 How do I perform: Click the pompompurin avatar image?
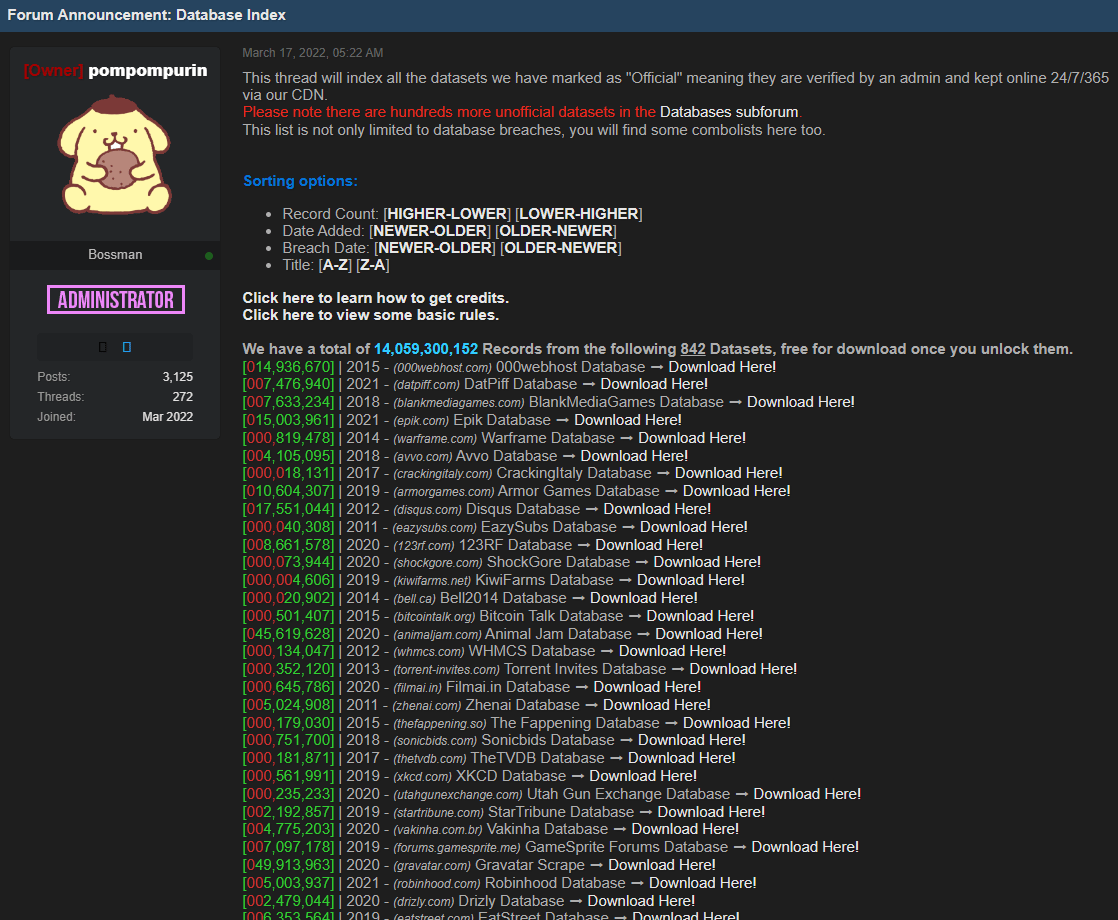click(115, 157)
